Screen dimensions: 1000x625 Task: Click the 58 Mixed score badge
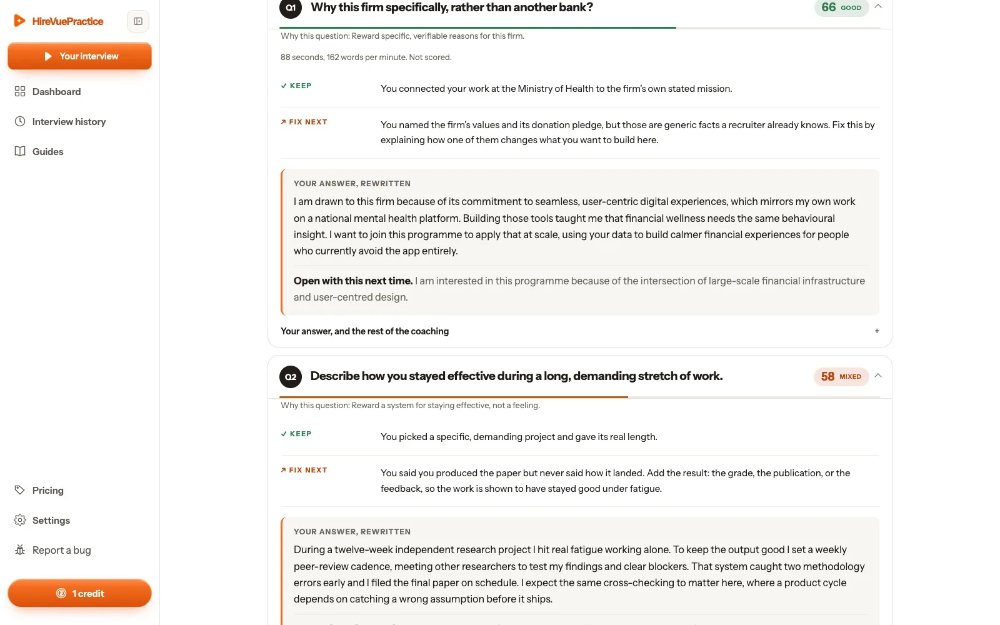841,376
